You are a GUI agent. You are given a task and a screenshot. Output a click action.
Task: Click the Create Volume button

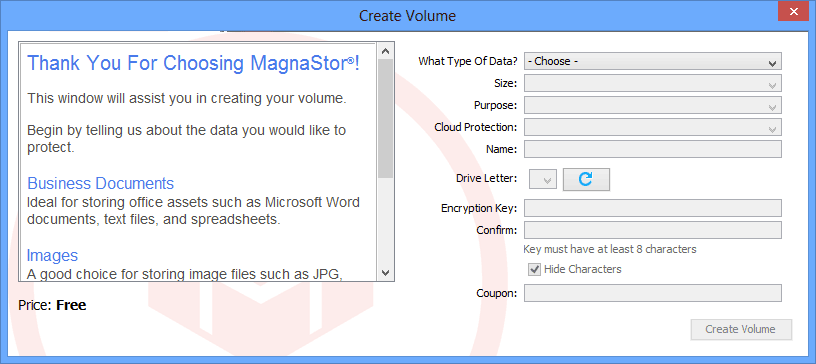741,329
